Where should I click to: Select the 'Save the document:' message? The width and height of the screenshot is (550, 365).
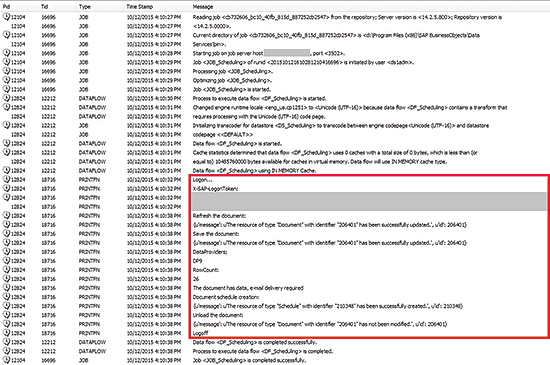(216, 234)
